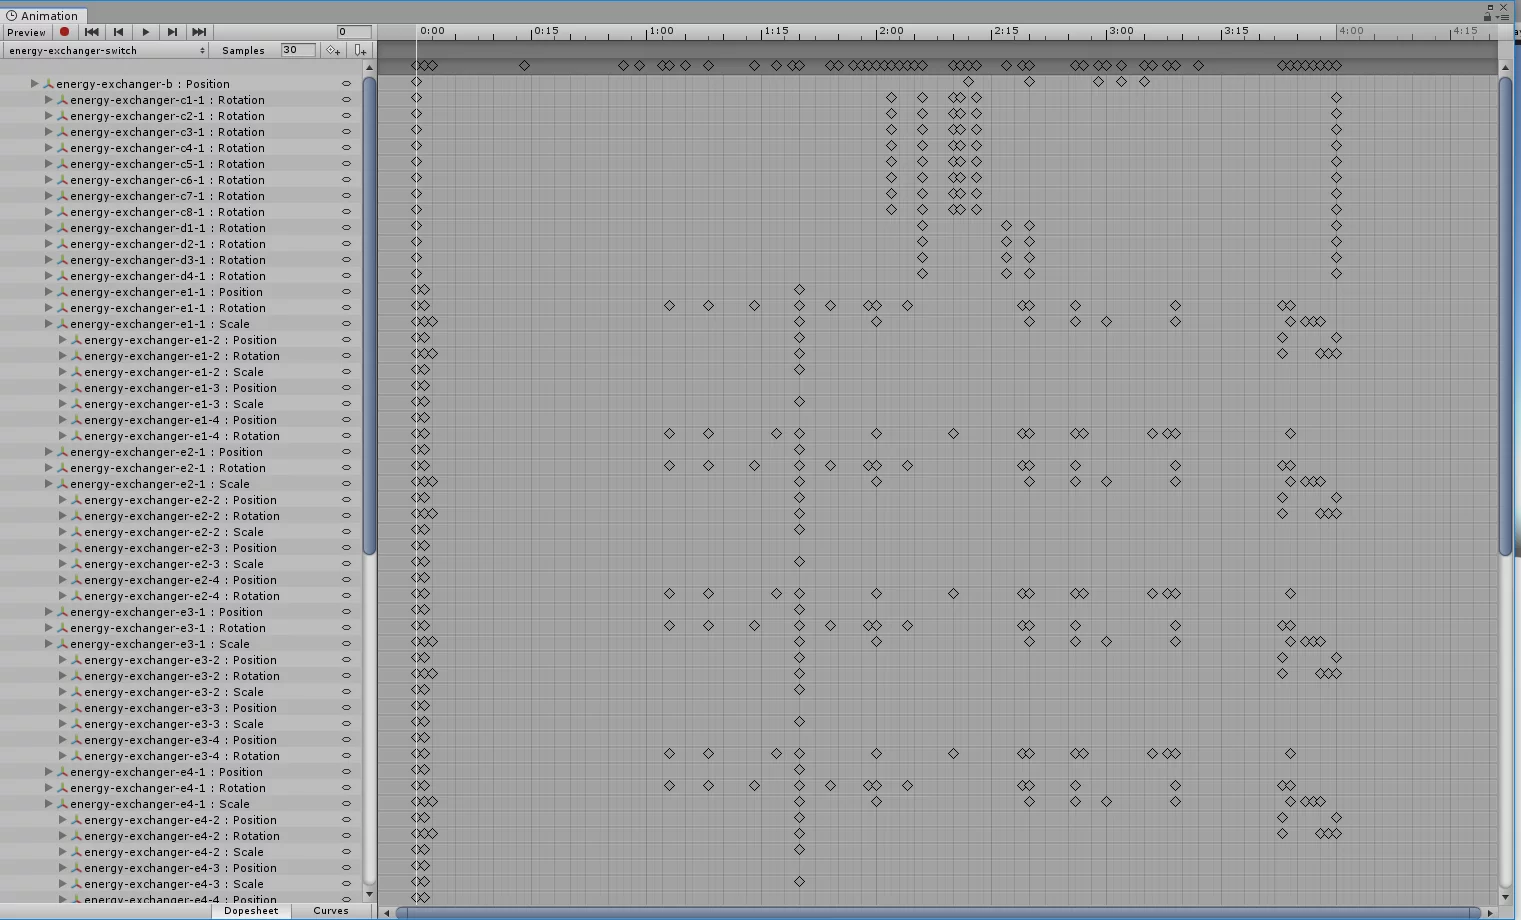This screenshot has width=1521, height=920.
Task: Click transform icon of energy-exchanger-b Position
Action: point(48,84)
